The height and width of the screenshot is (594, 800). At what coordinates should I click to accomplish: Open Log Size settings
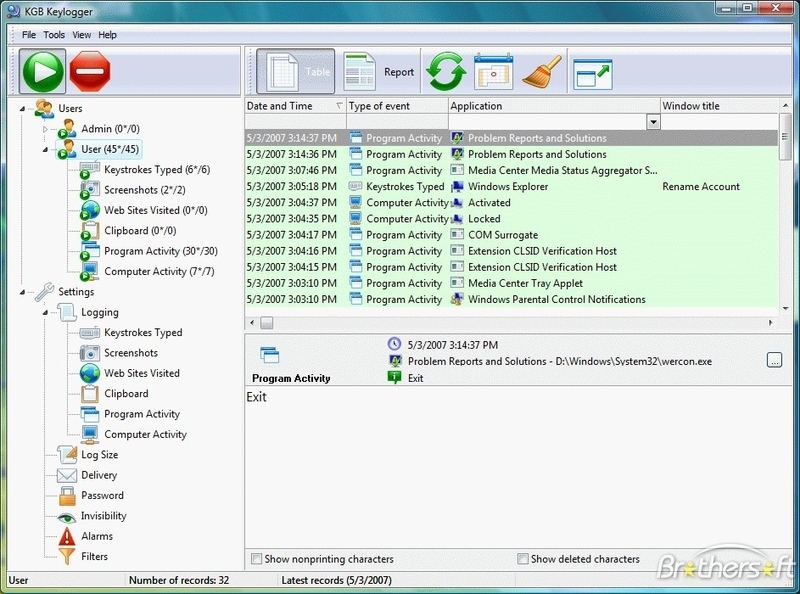(99, 455)
